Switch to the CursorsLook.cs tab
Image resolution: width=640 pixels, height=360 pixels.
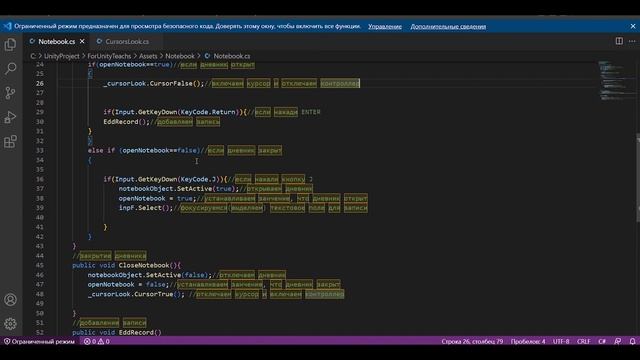127,42
